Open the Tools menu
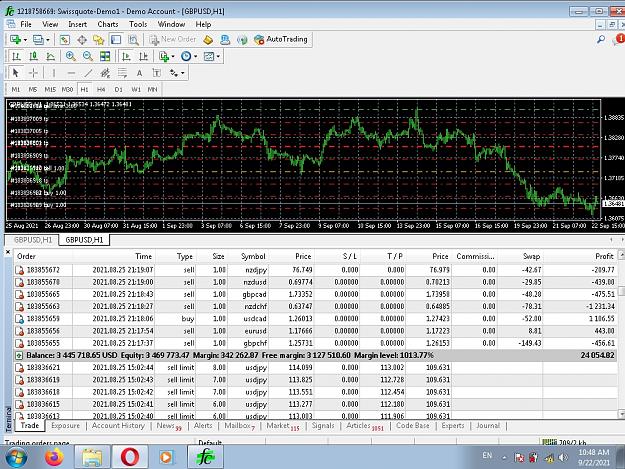 138,24
